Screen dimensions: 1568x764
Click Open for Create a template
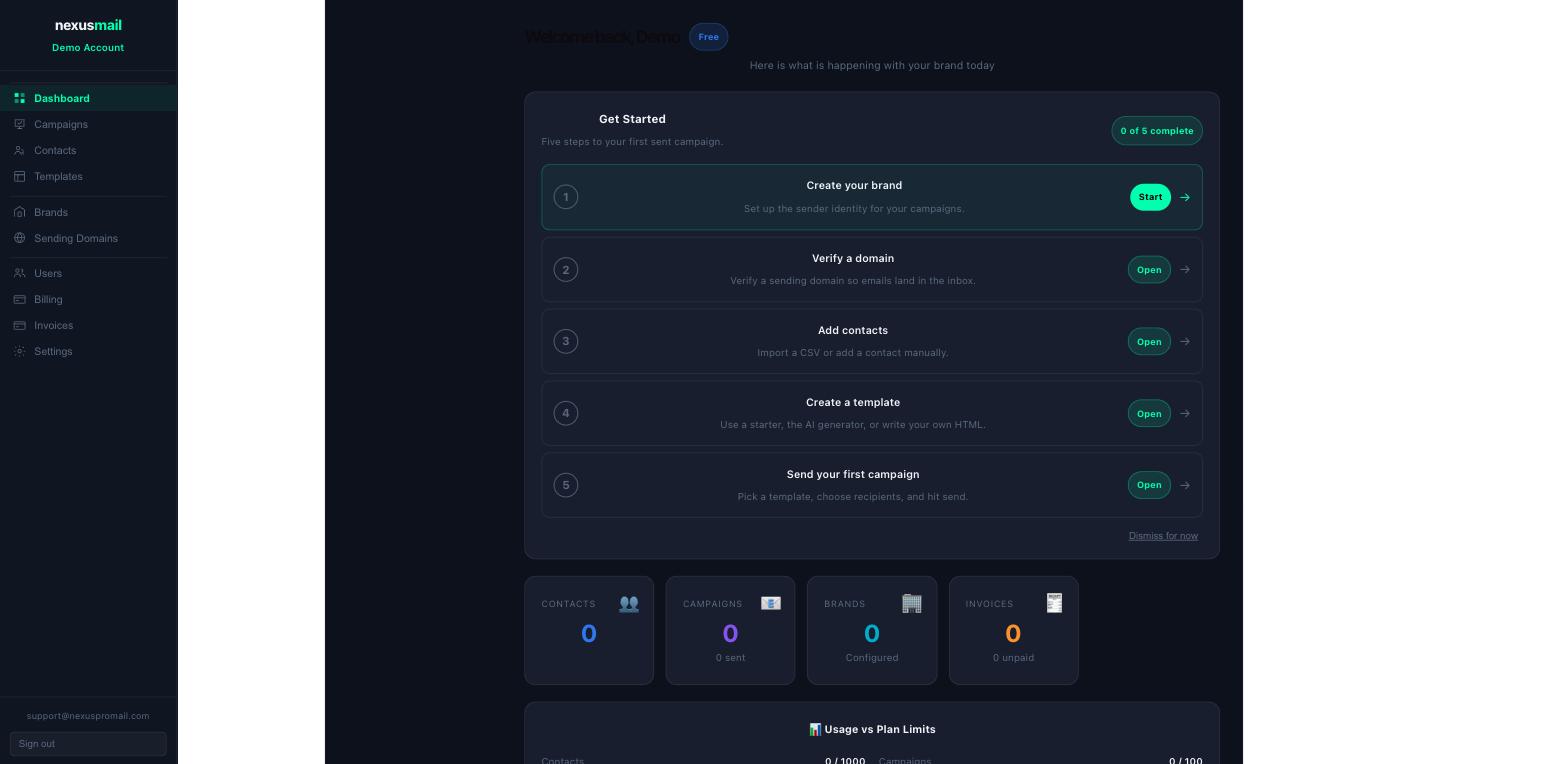(x=1149, y=413)
